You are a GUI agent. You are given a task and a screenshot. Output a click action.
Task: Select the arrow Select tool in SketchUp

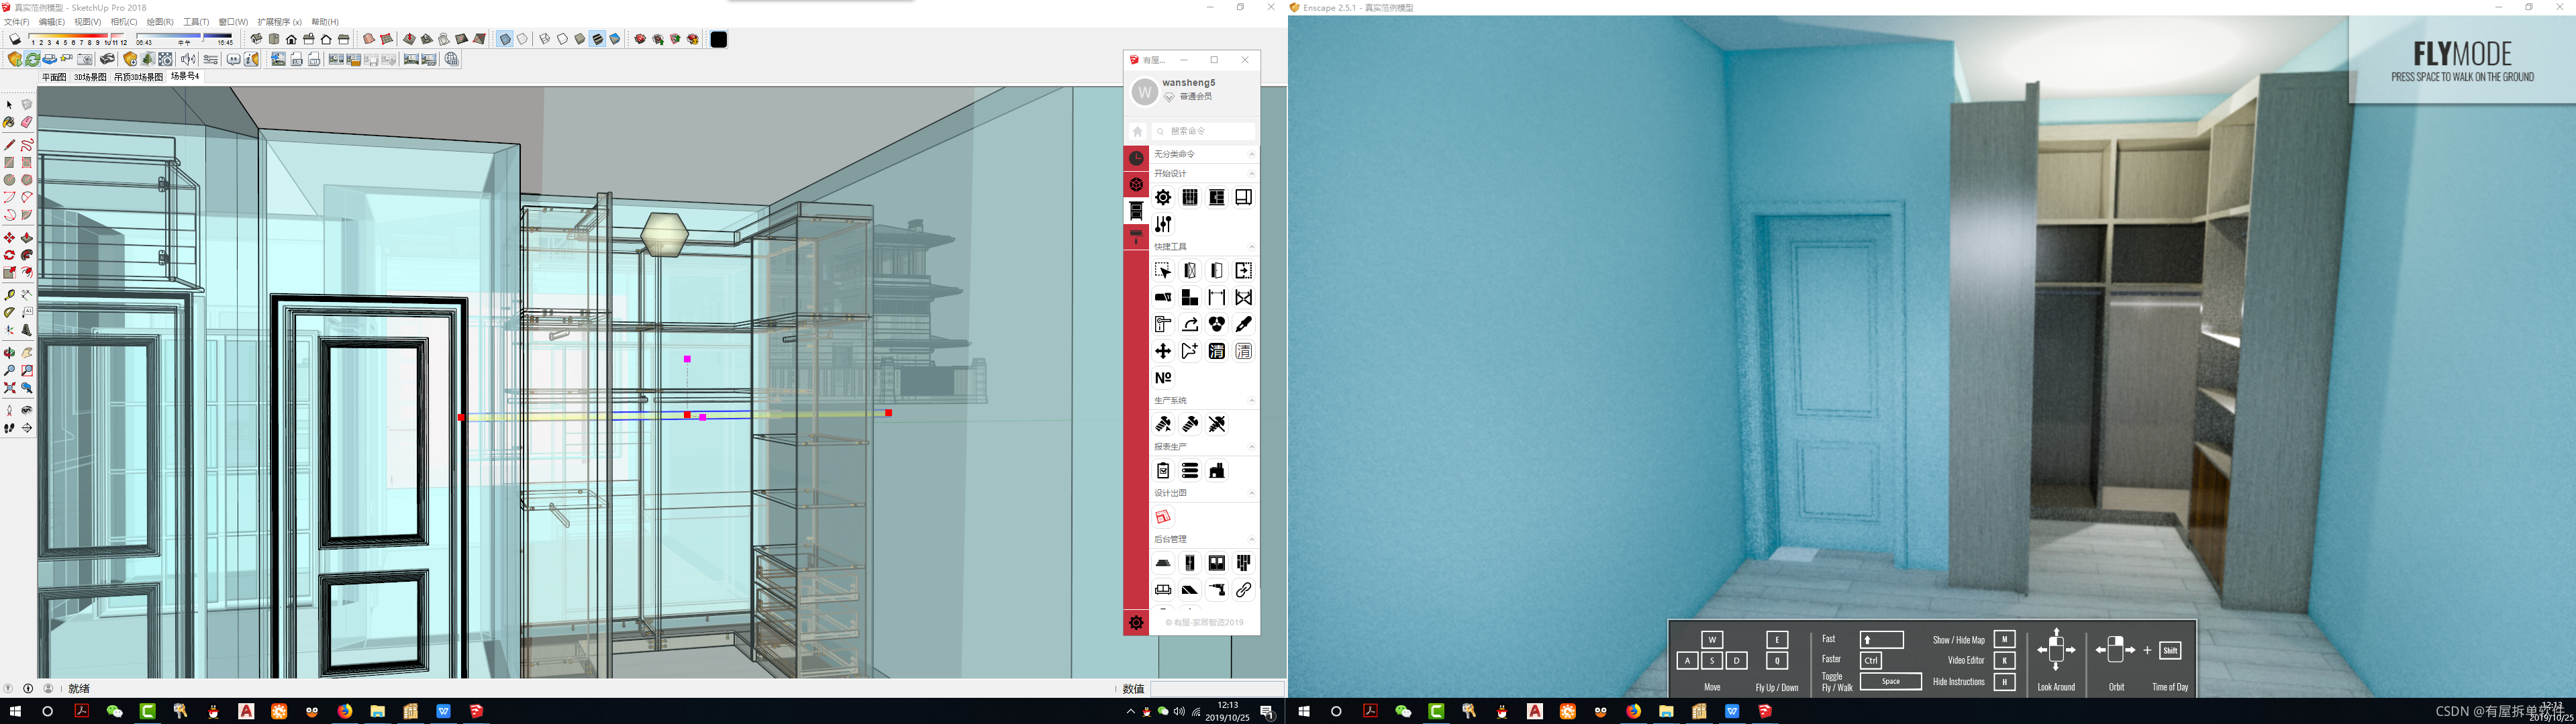coord(9,104)
